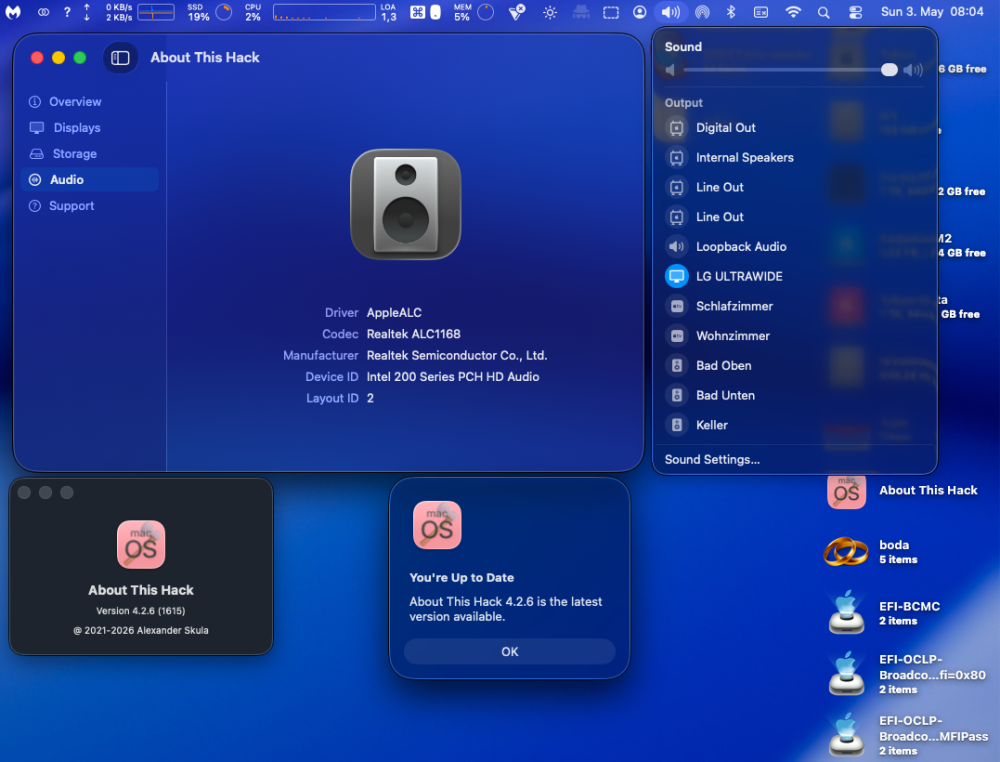Open EFI-OCLP-Broadco...fi=0x80 drive

click(846, 673)
